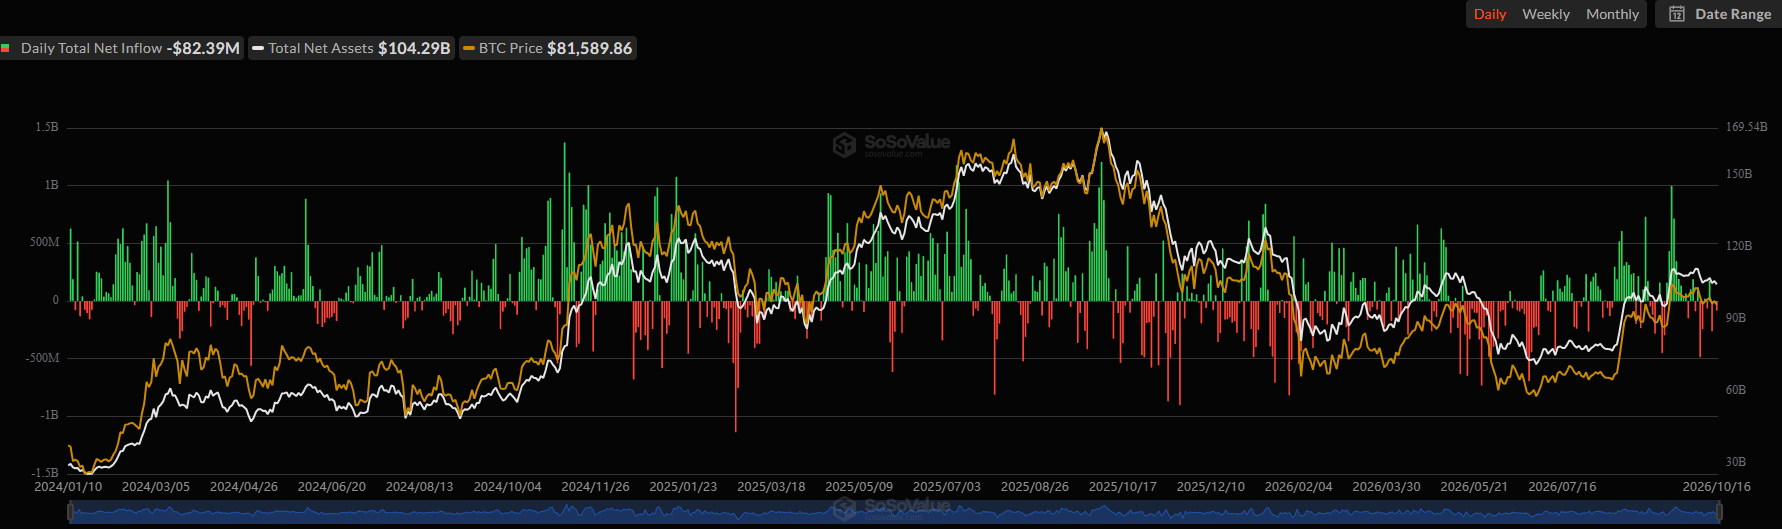The height and width of the screenshot is (529, 1782).
Task: Click the $104.29B net assets value
Action: 414,48
